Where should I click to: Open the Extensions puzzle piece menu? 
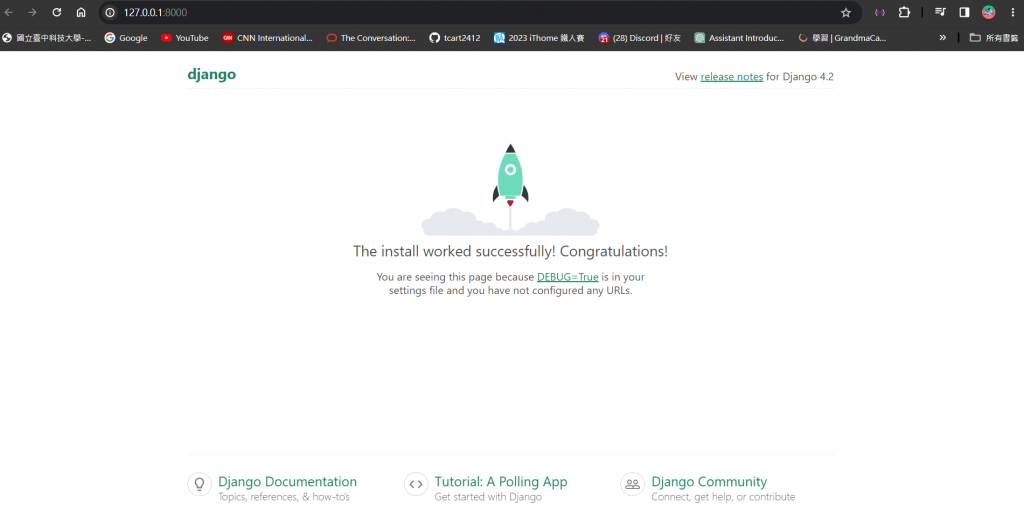point(904,12)
